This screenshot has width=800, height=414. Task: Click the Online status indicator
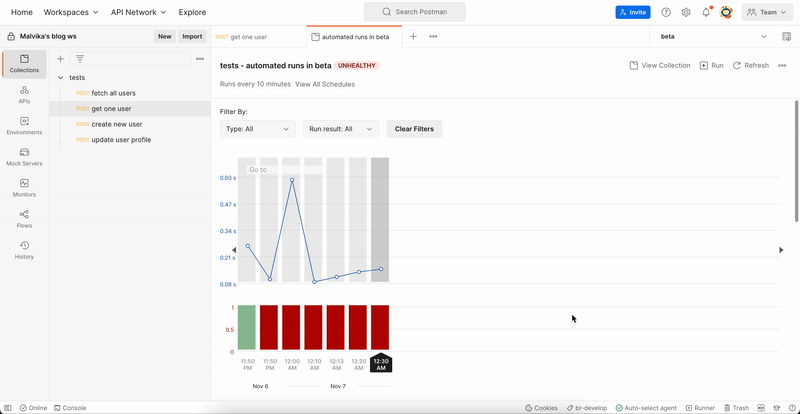click(33, 408)
